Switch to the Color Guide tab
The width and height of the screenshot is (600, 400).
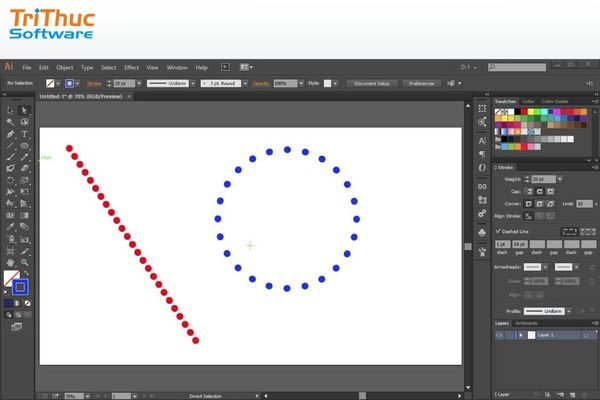pos(555,101)
